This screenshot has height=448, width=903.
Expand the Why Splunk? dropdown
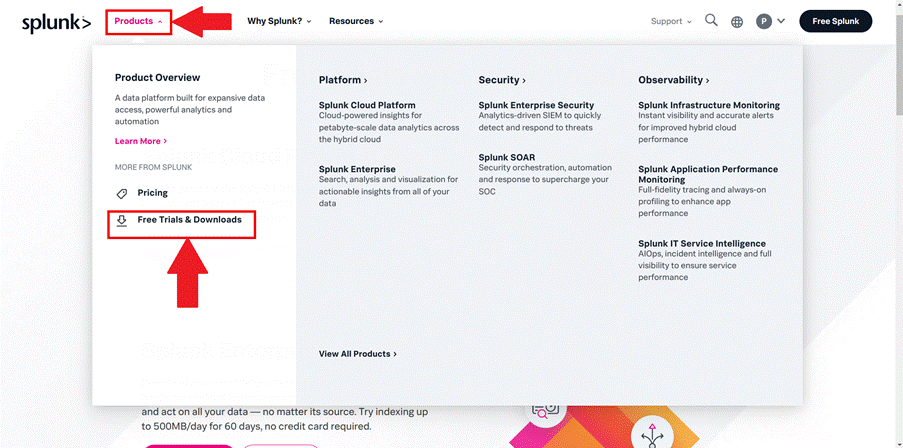pos(279,21)
